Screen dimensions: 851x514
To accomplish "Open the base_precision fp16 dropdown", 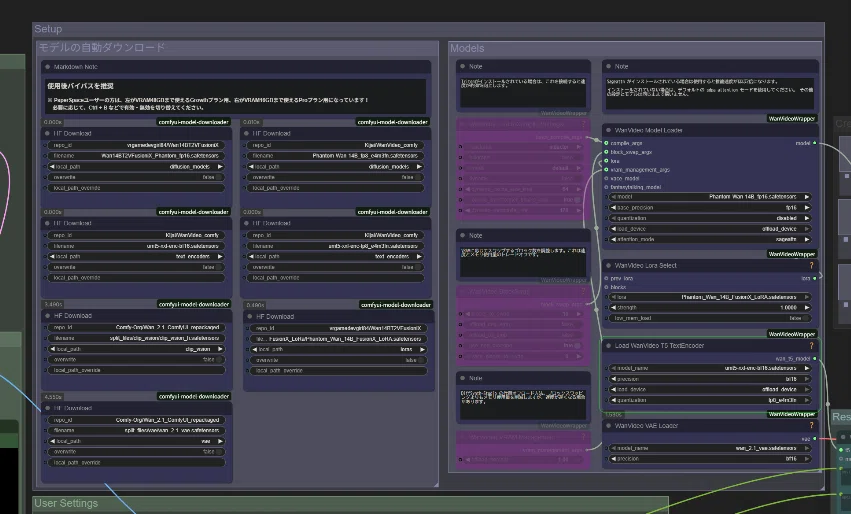I will (710, 207).
